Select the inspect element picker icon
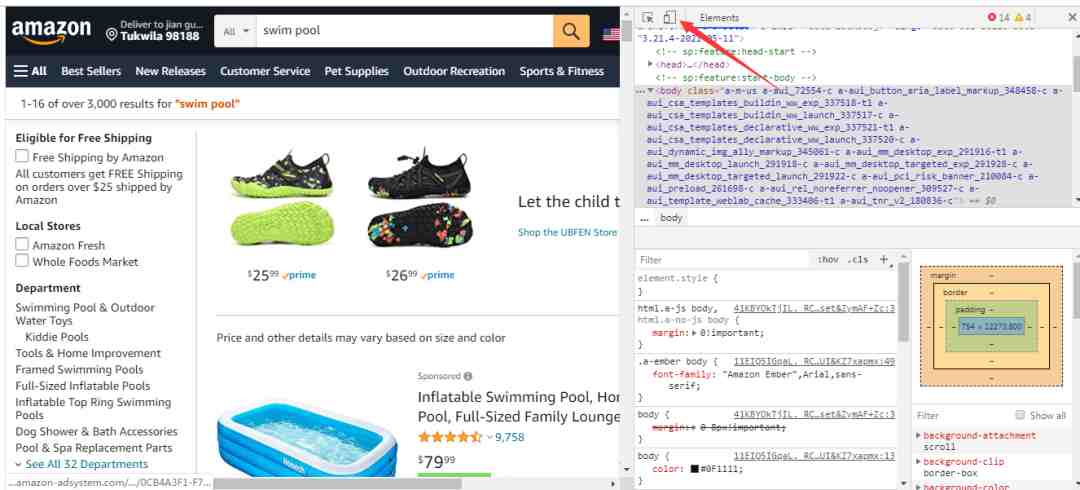This screenshot has width=1080, height=490. (x=647, y=18)
